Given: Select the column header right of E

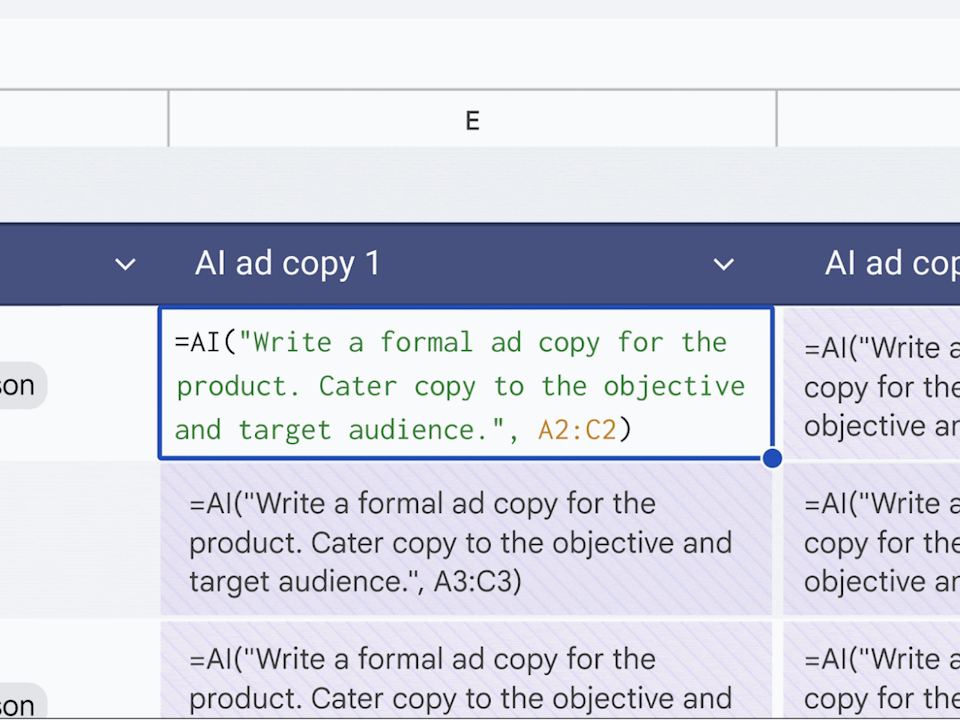Looking at the screenshot, I should click(868, 121).
